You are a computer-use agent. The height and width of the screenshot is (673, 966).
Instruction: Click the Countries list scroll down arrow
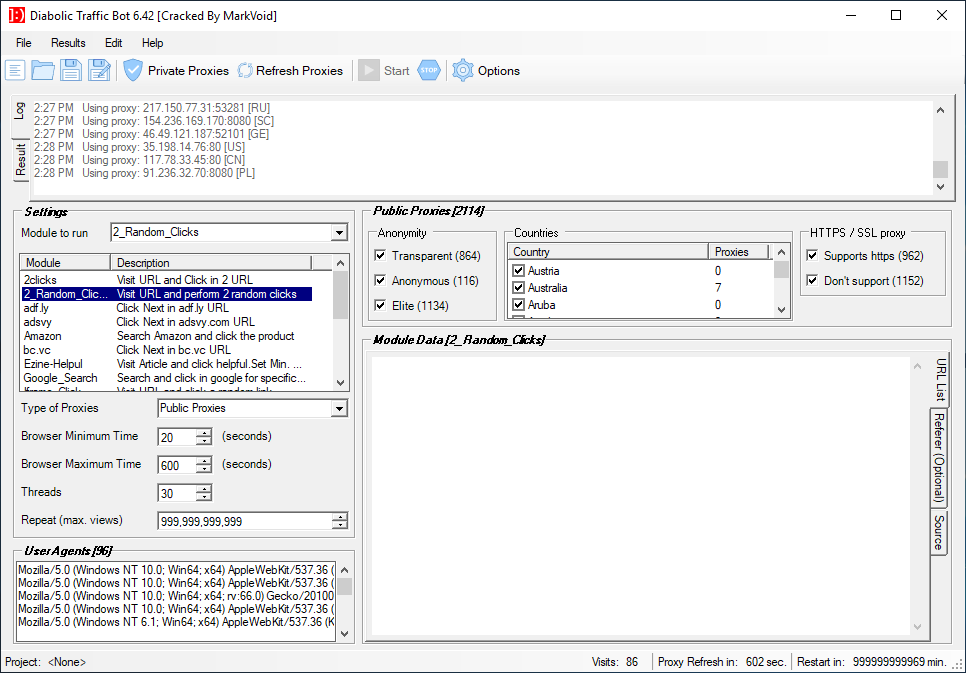coord(781,309)
